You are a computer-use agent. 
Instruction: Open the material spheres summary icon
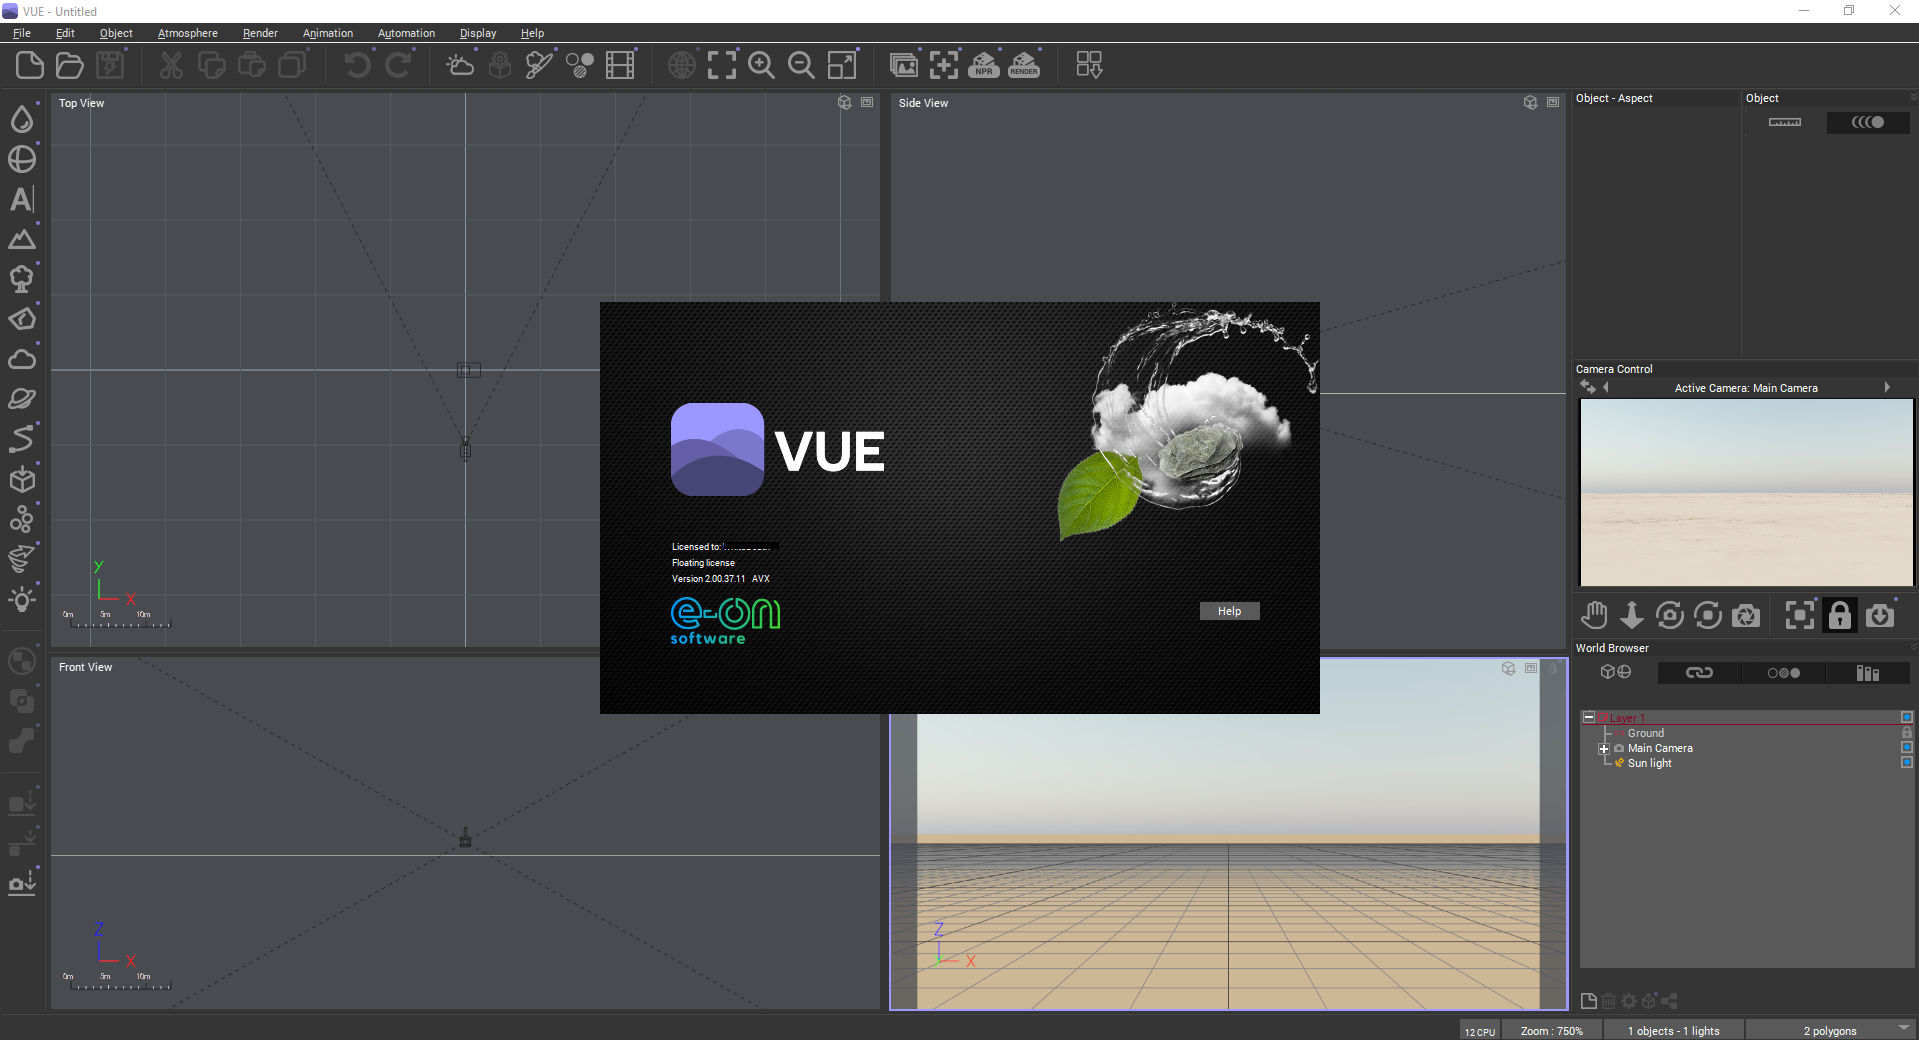(580, 66)
